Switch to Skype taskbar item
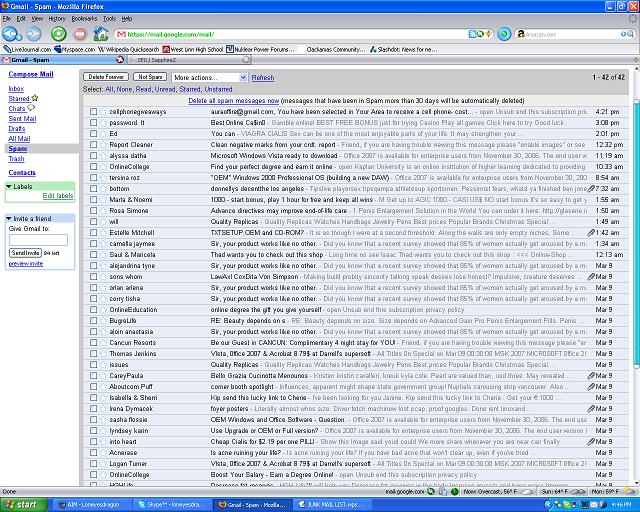The height and width of the screenshot is (512, 640). [x=172, y=505]
